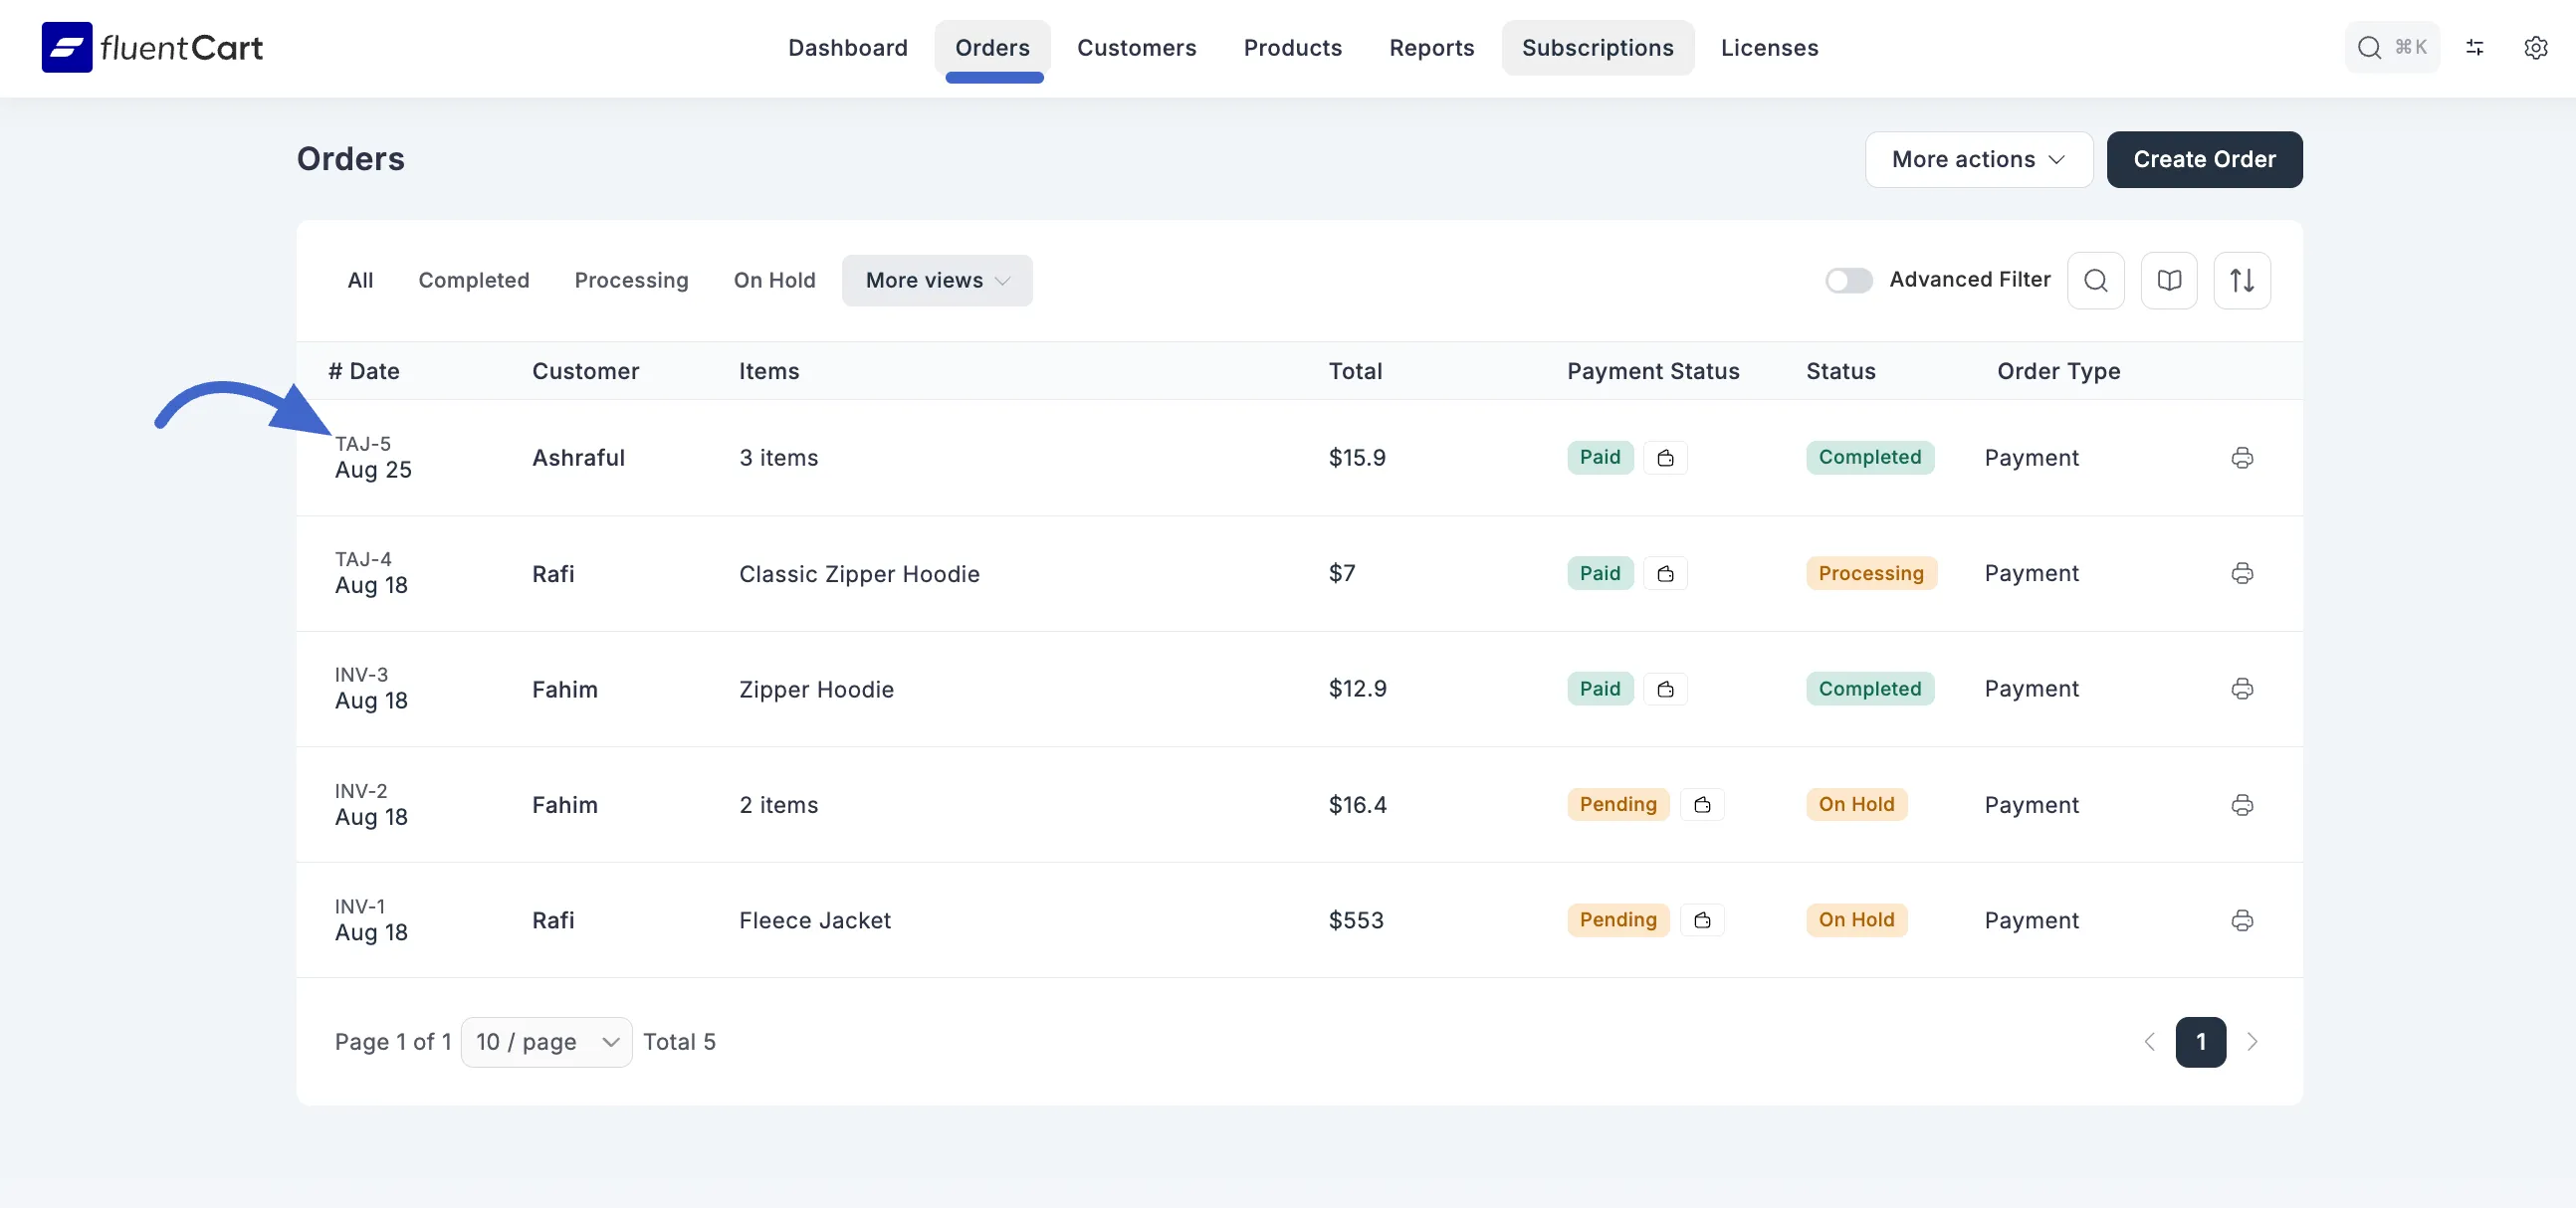Open order TAJ-4 link
The image size is (2576, 1208).
coord(363,559)
